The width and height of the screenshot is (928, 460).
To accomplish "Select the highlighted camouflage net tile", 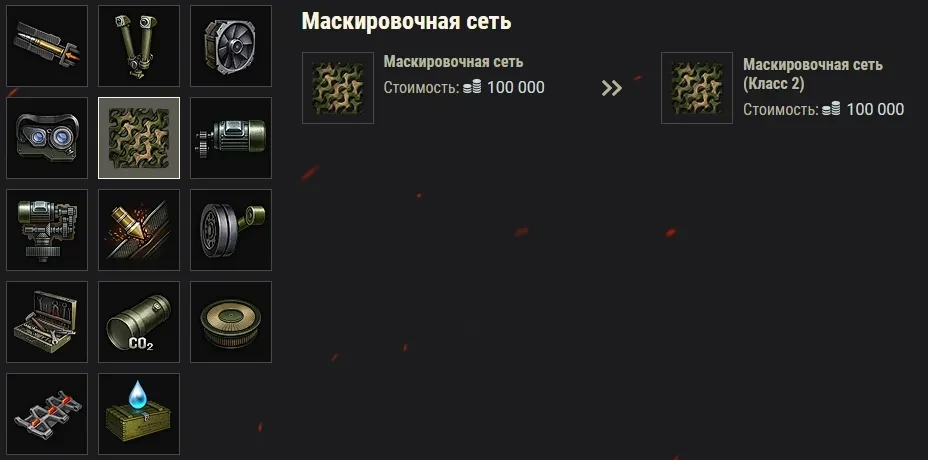I will (138, 138).
